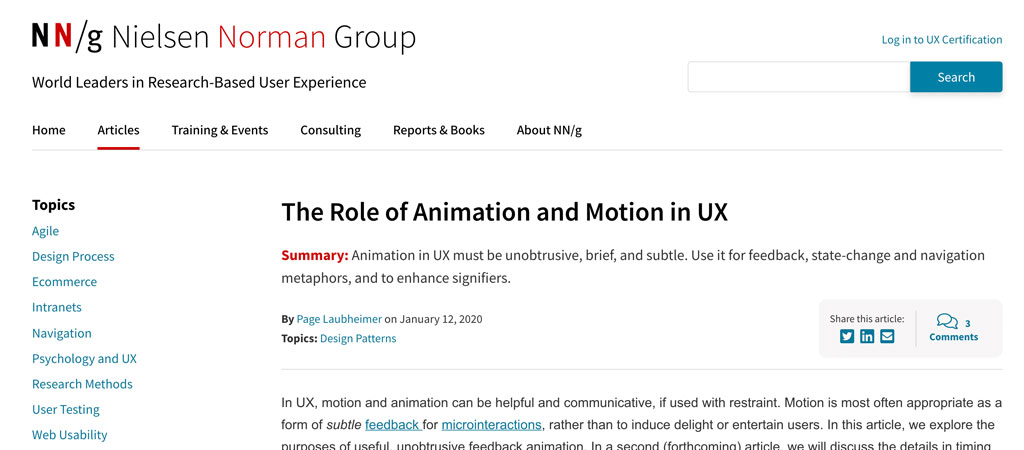Share article via email envelope icon
This screenshot has width=1024, height=450.
pyautogui.click(x=887, y=336)
